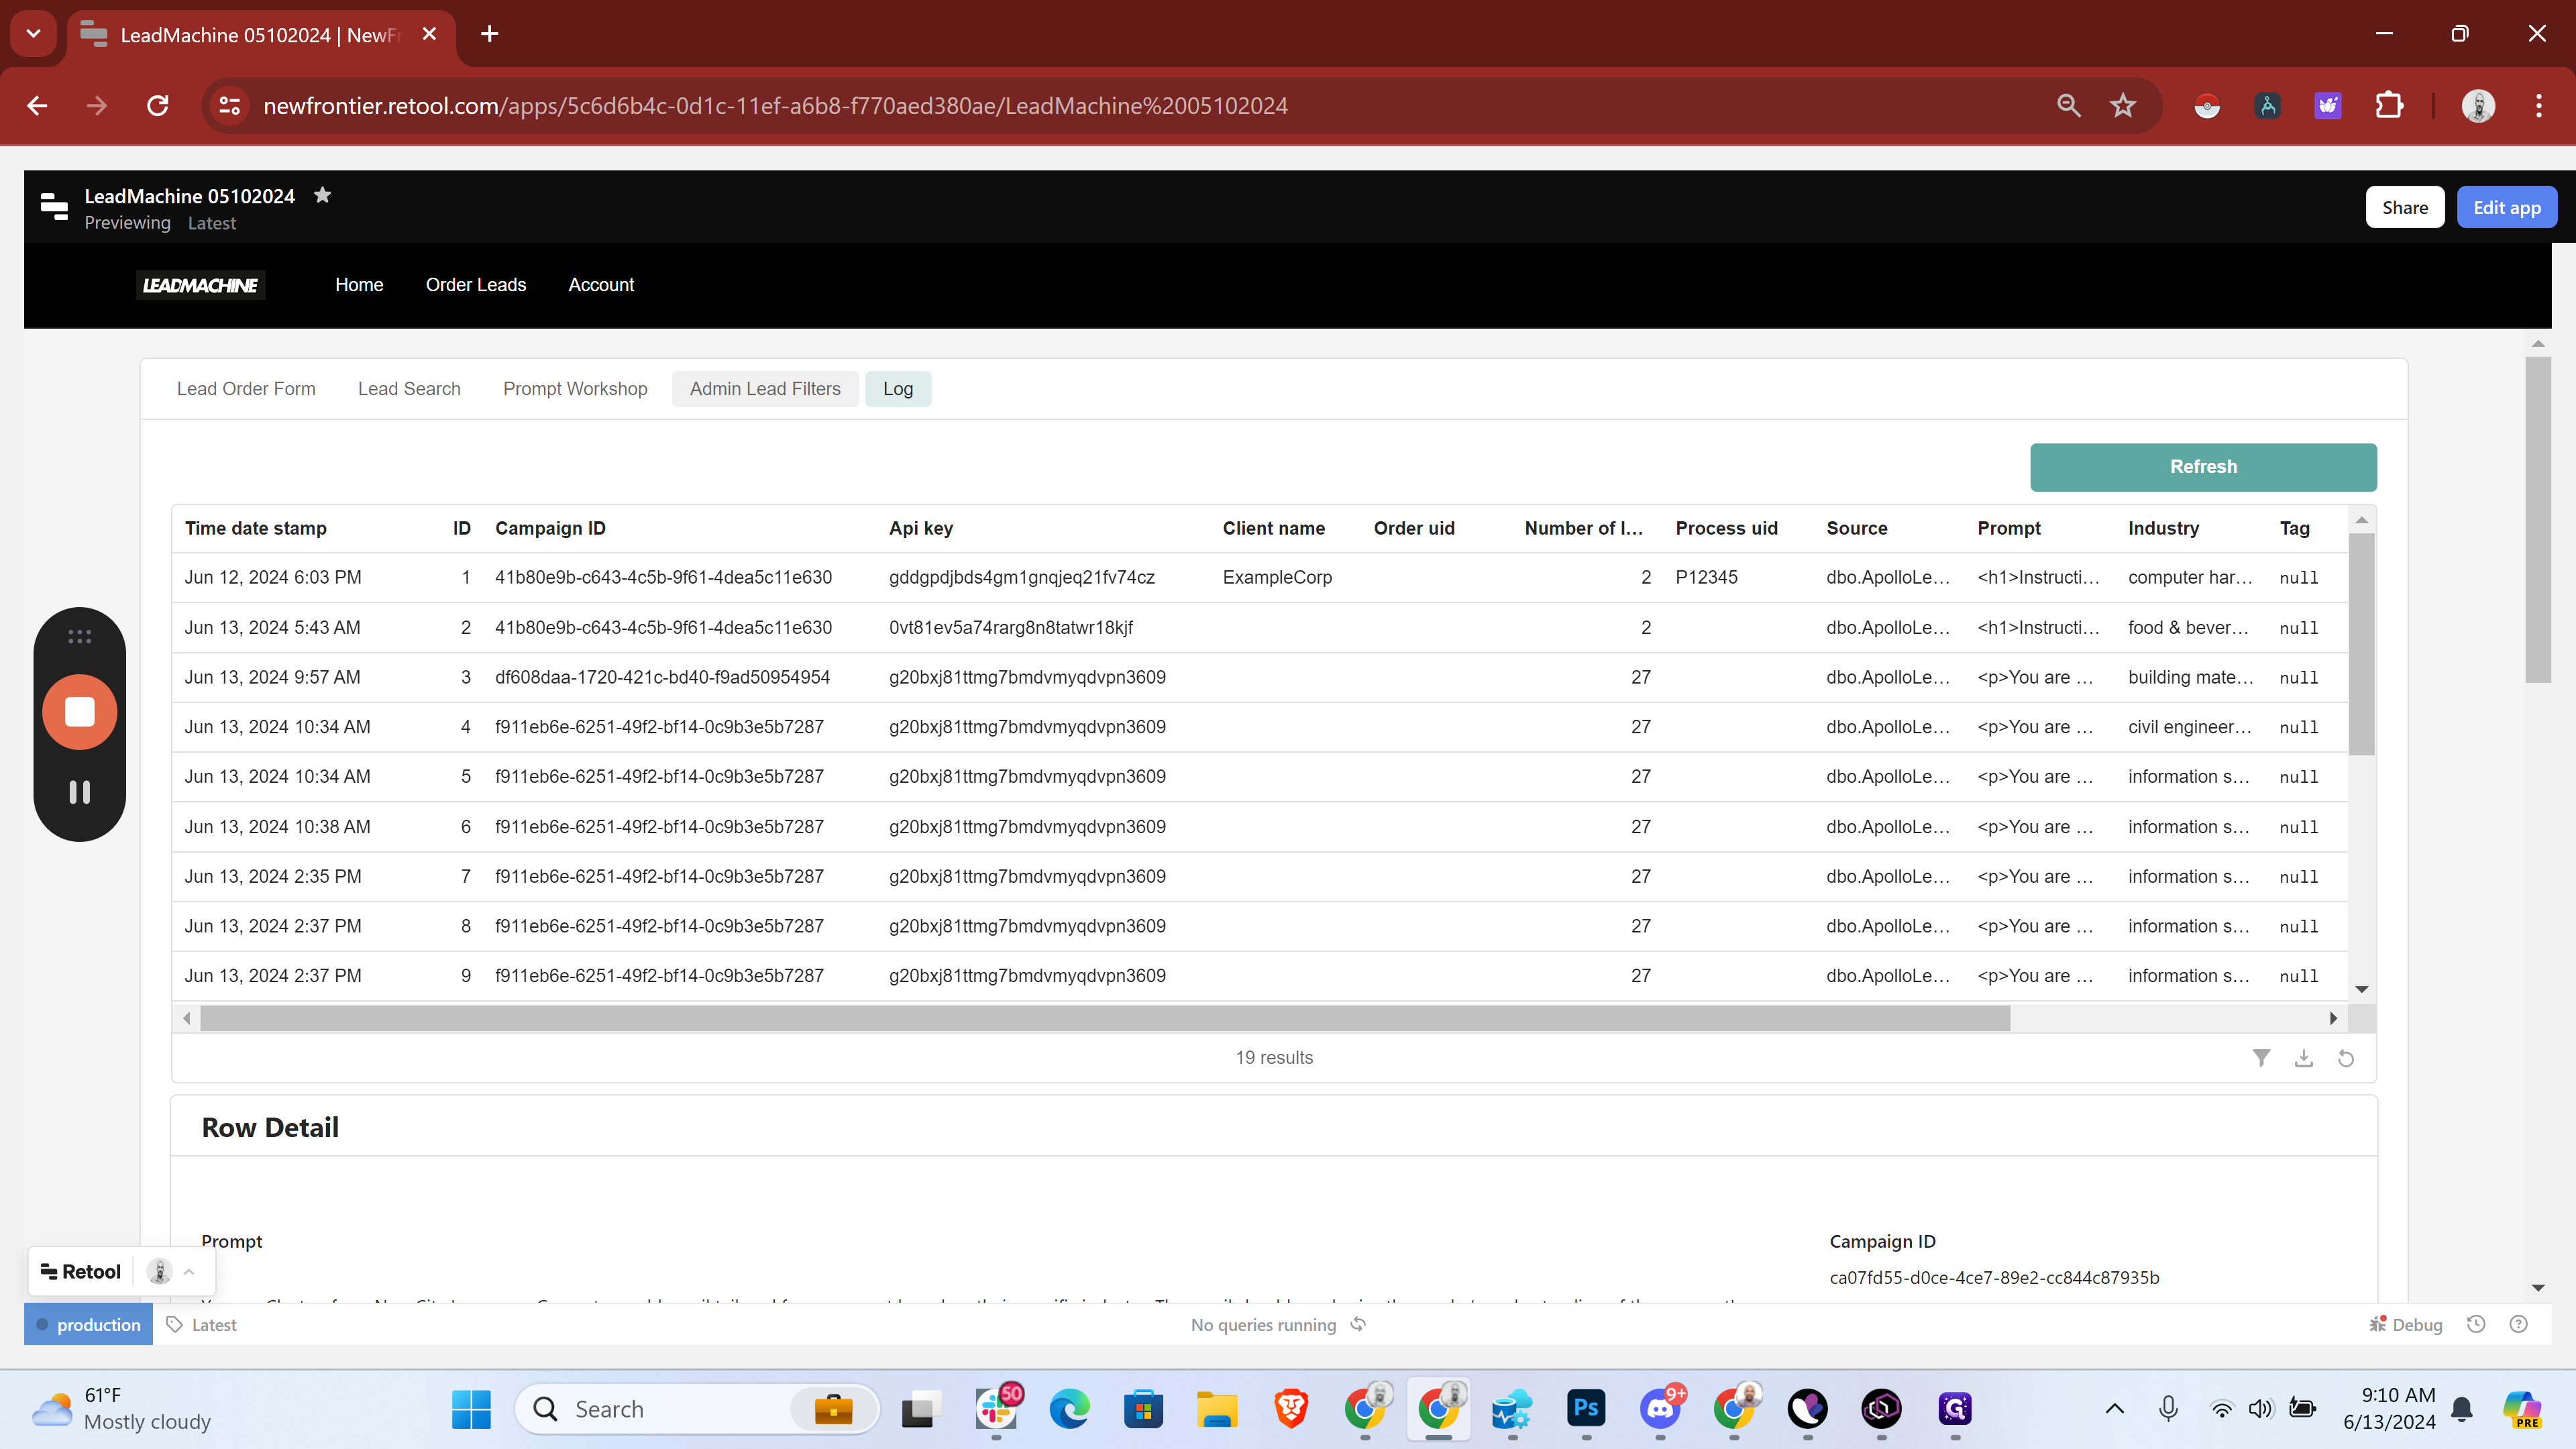Viewport: 2576px width, 1449px height.
Task: Open the version history clock icon
Action: tap(2476, 1324)
